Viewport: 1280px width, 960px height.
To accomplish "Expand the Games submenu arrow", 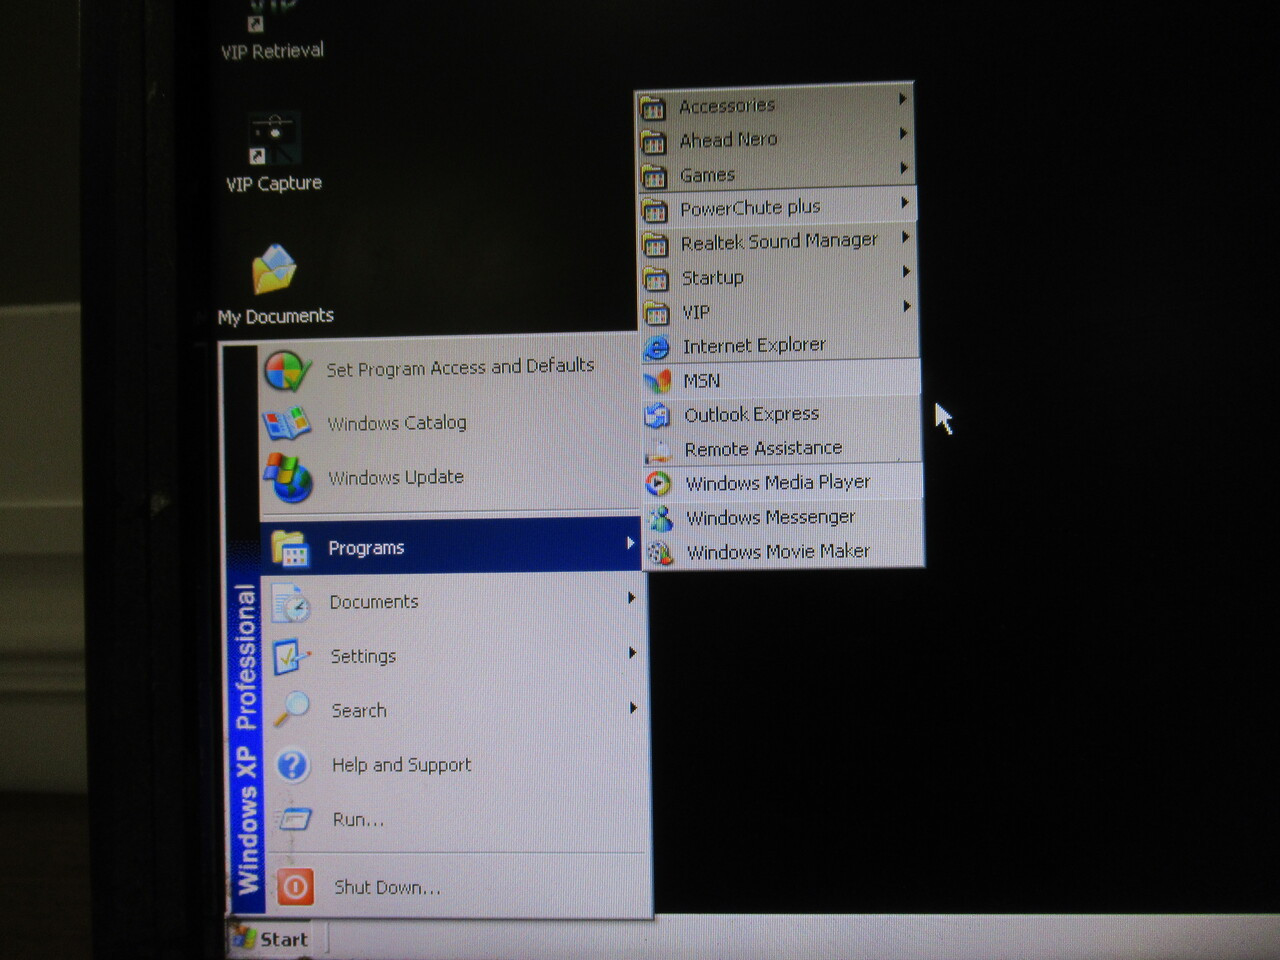I will [x=903, y=168].
